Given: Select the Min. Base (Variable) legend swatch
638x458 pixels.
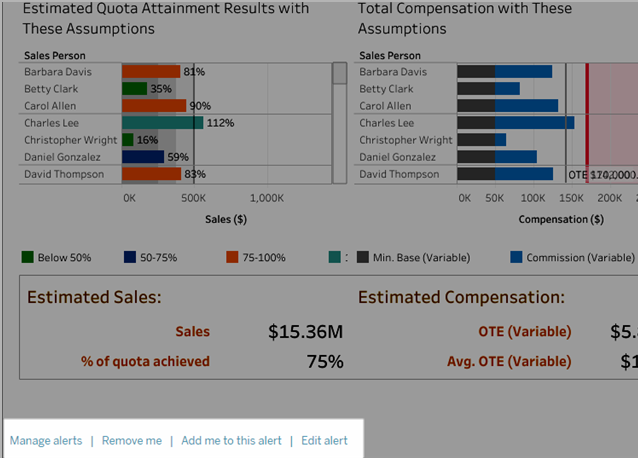Looking at the screenshot, I should [363, 257].
